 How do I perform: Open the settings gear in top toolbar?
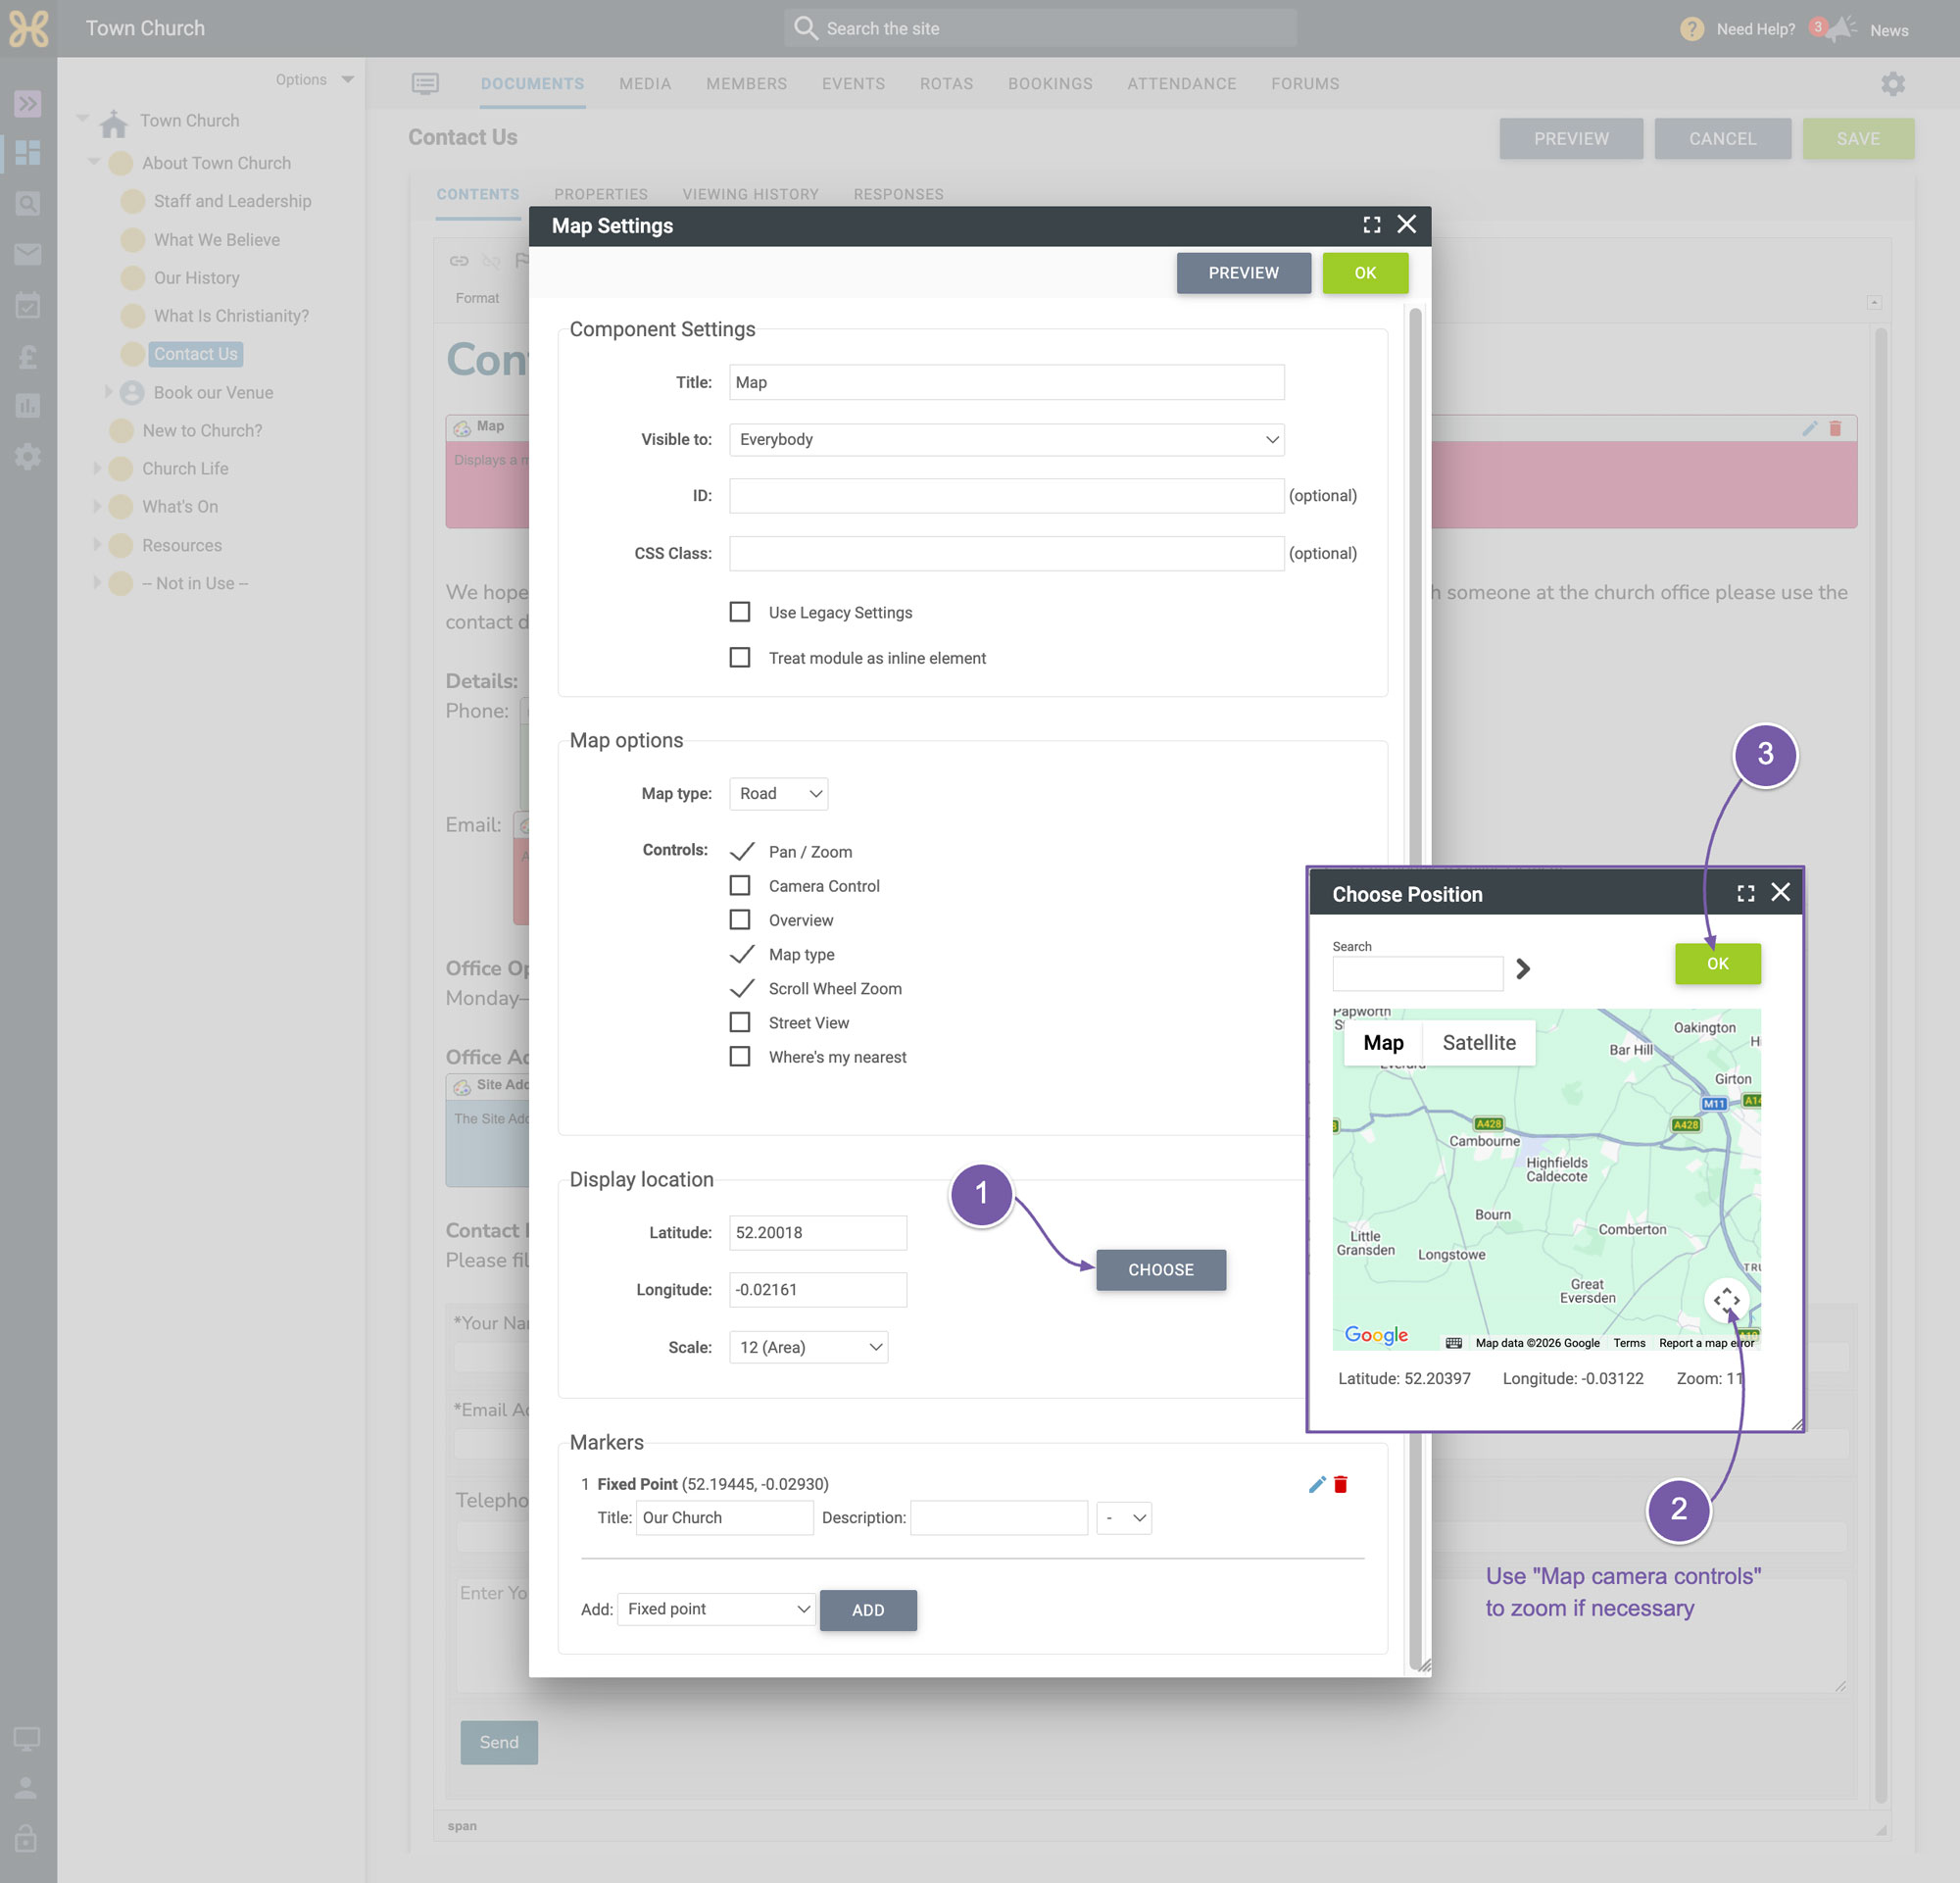1892,84
